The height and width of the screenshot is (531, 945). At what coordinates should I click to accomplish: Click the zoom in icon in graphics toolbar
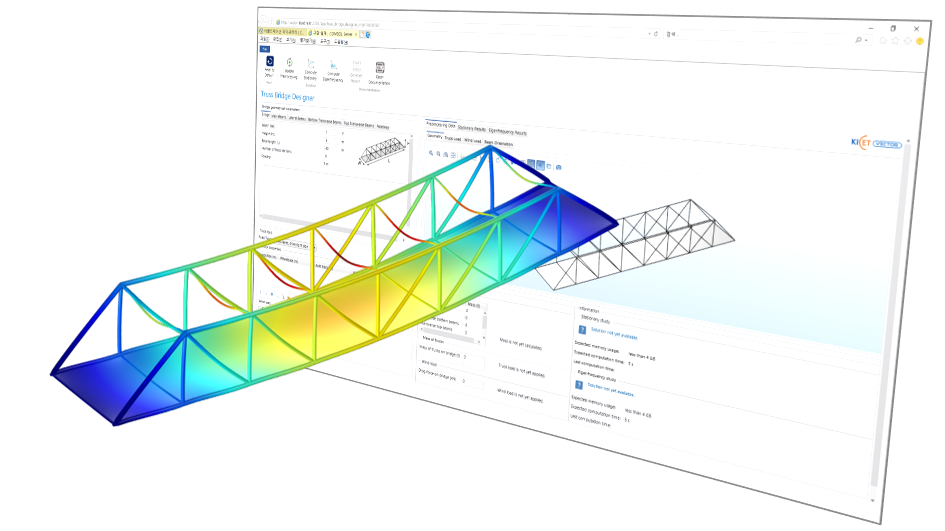pos(432,154)
